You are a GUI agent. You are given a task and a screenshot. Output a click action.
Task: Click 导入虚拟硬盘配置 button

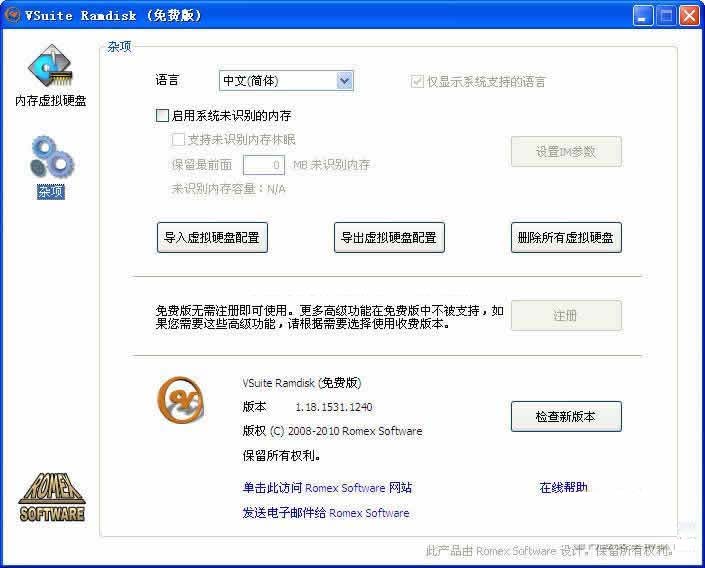coord(212,238)
